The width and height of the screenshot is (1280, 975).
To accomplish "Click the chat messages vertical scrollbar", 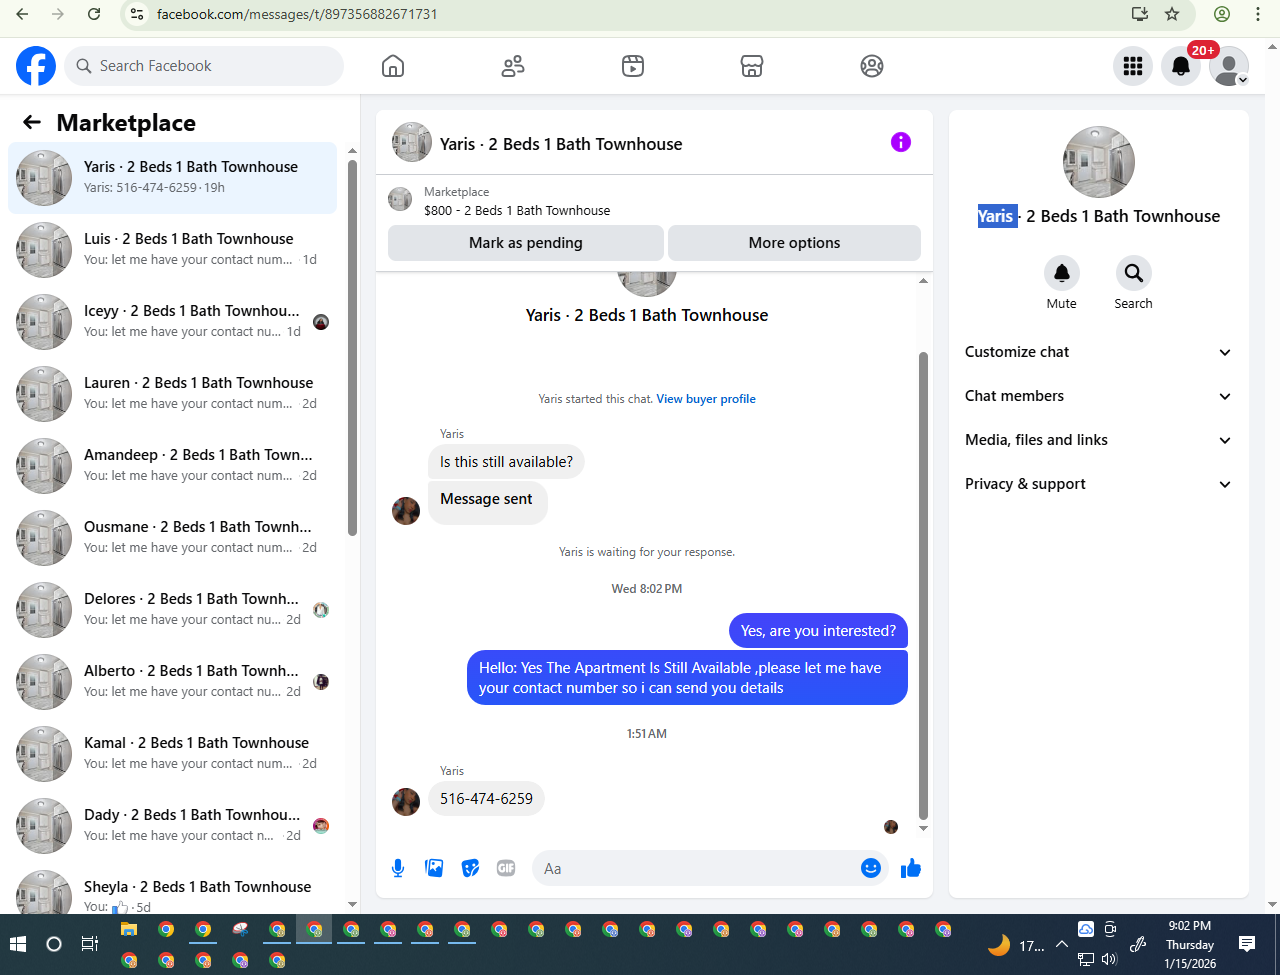I will [923, 586].
